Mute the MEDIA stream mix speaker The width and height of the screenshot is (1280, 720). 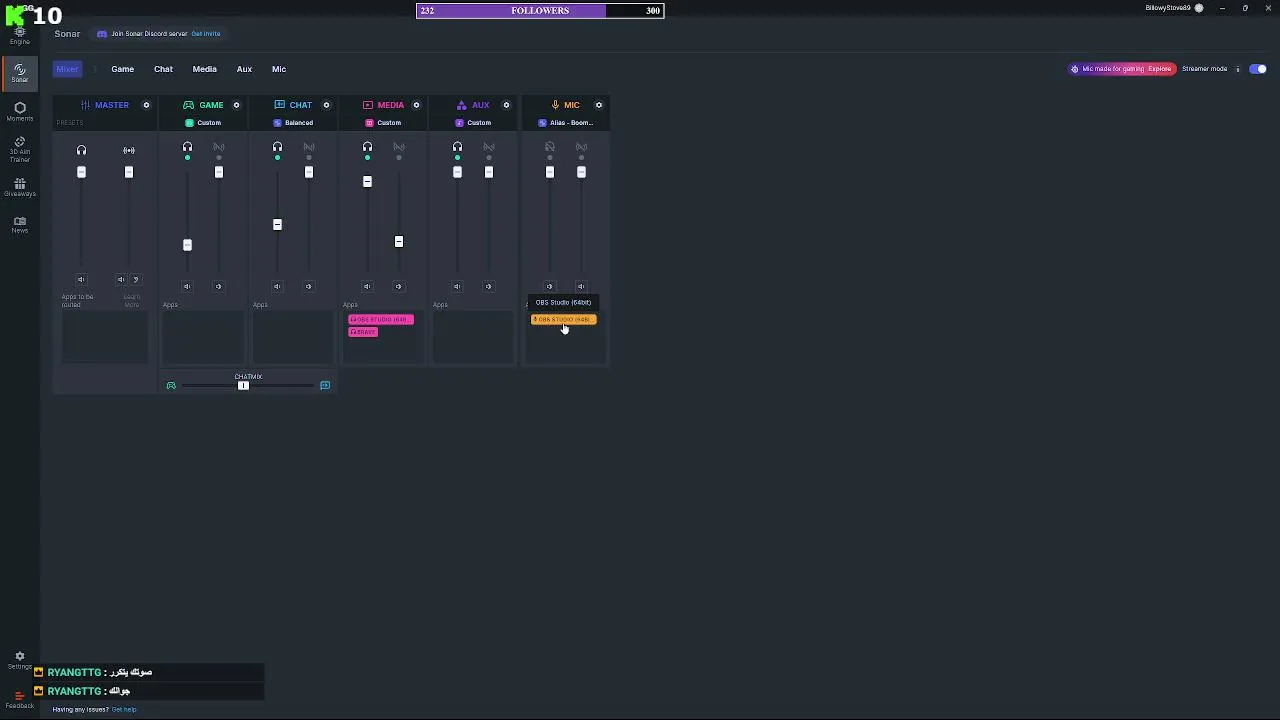(x=398, y=287)
